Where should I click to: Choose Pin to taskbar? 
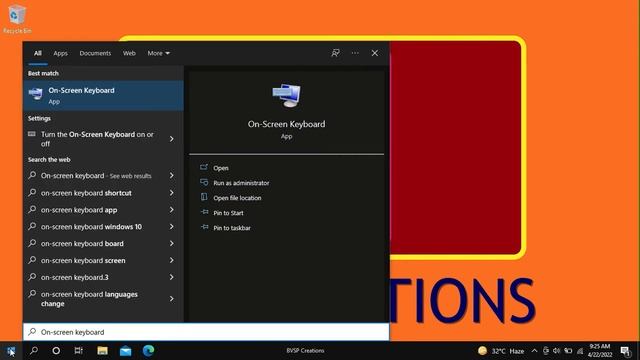pos(232,228)
